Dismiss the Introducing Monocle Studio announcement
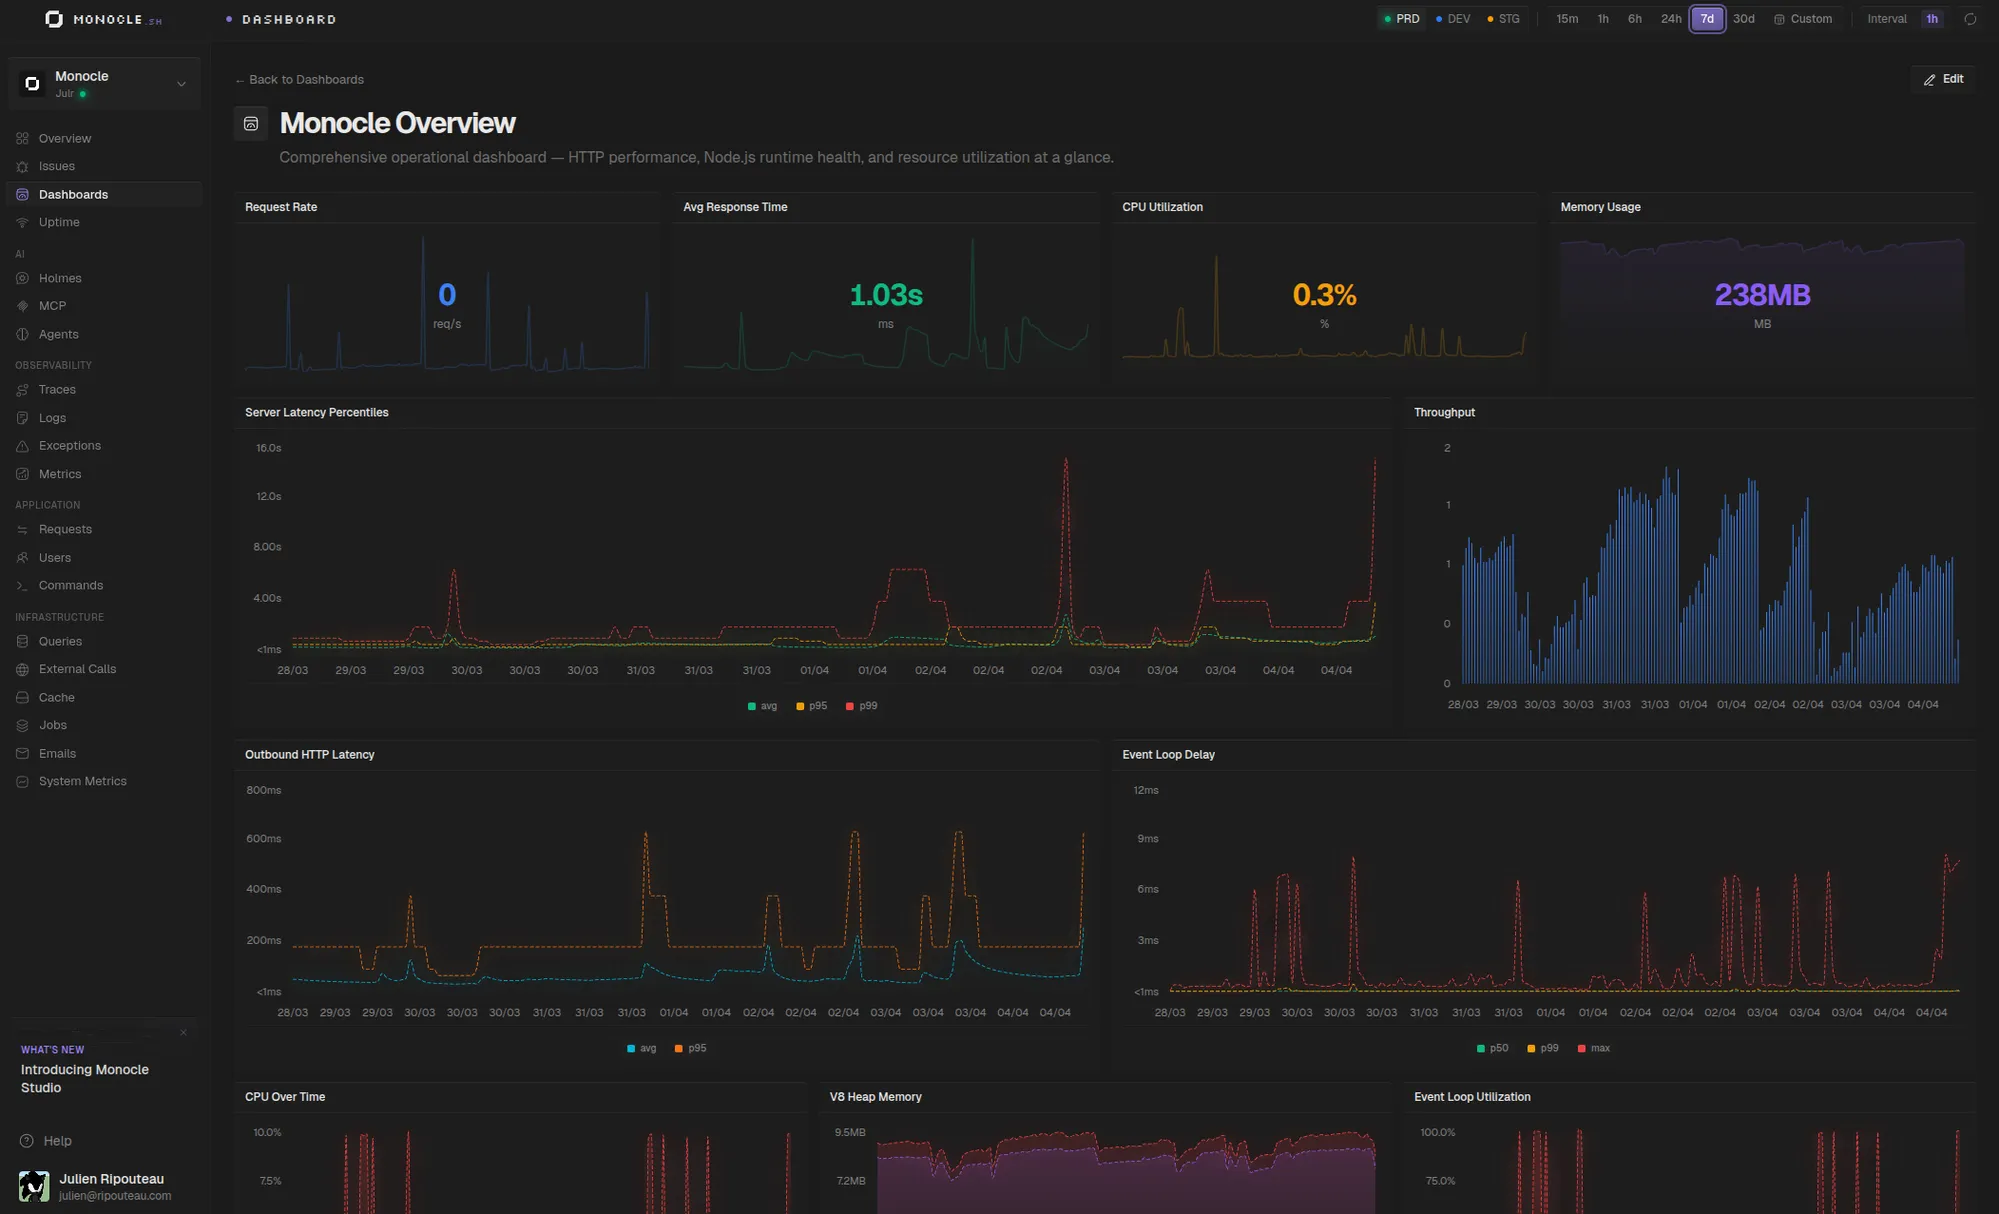This screenshot has height=1214, width=1999. point(183,1032)
